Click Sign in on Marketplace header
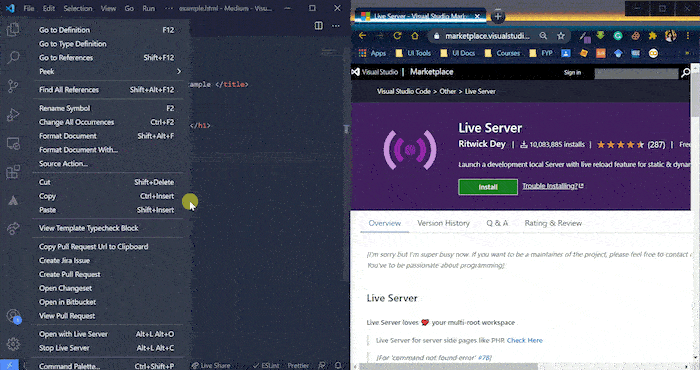 point(572,73)
